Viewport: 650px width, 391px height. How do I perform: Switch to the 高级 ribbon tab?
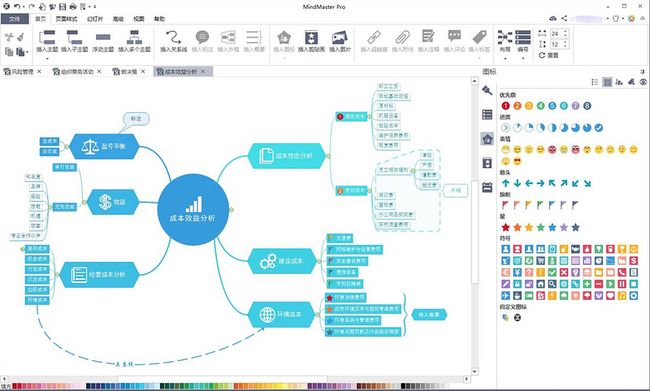[118, 19]
